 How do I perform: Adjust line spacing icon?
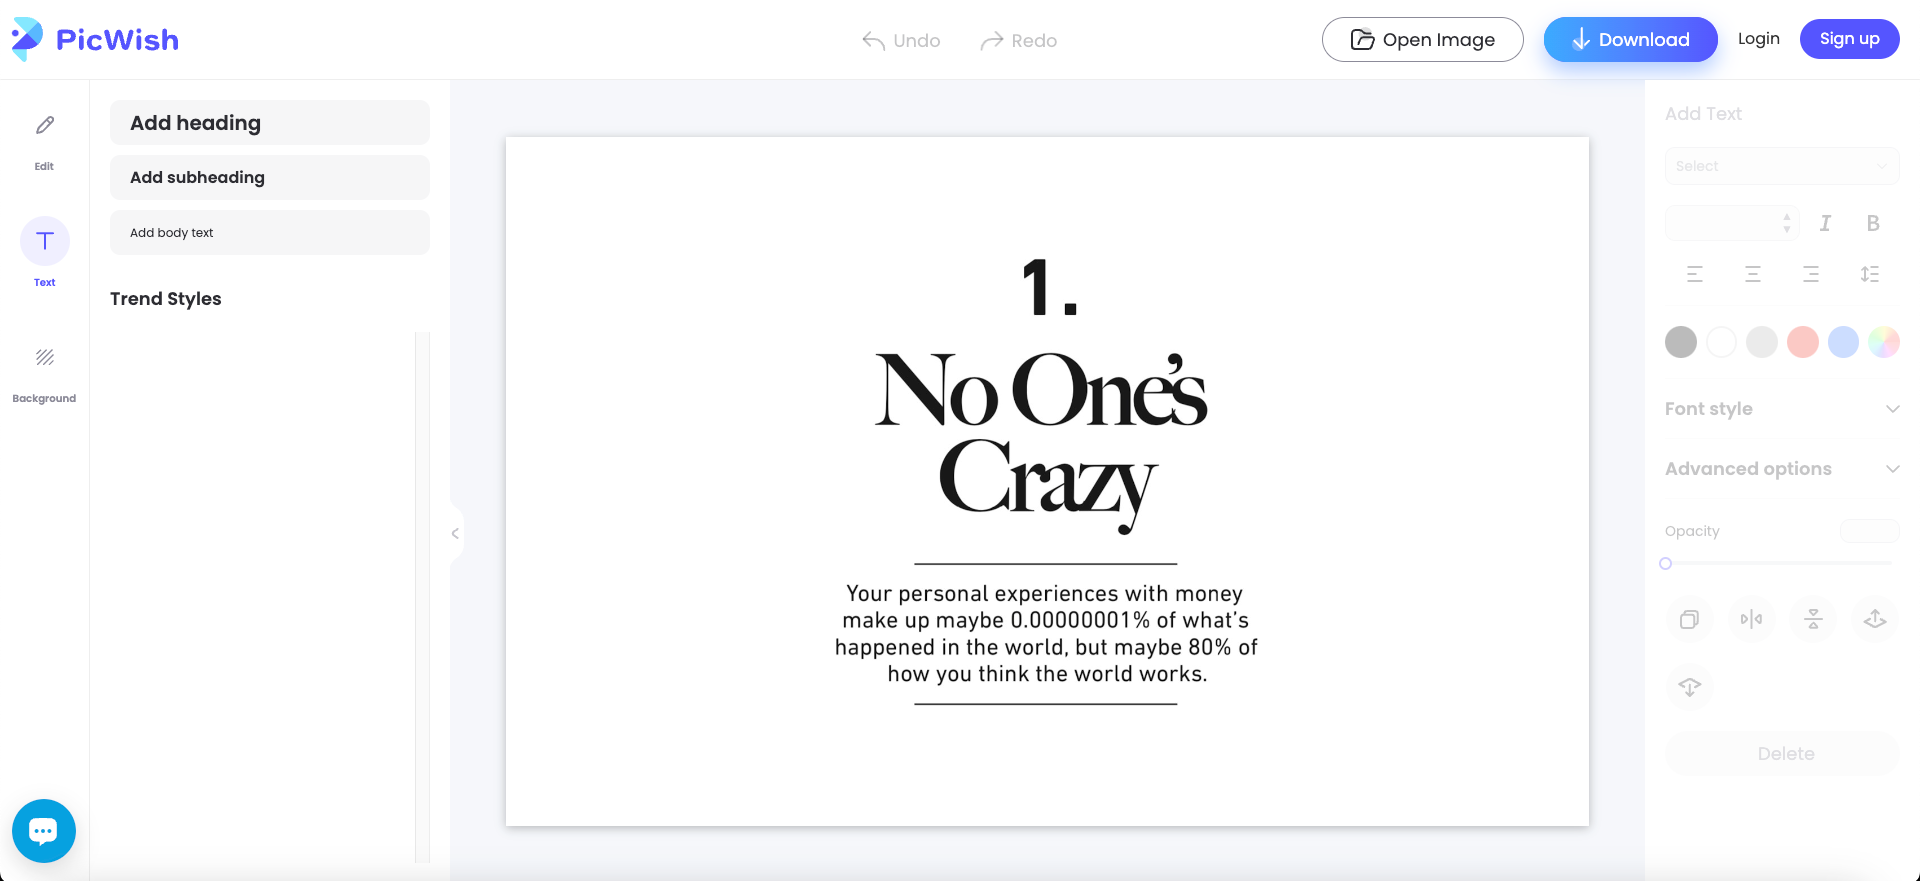coord(1870,274)
